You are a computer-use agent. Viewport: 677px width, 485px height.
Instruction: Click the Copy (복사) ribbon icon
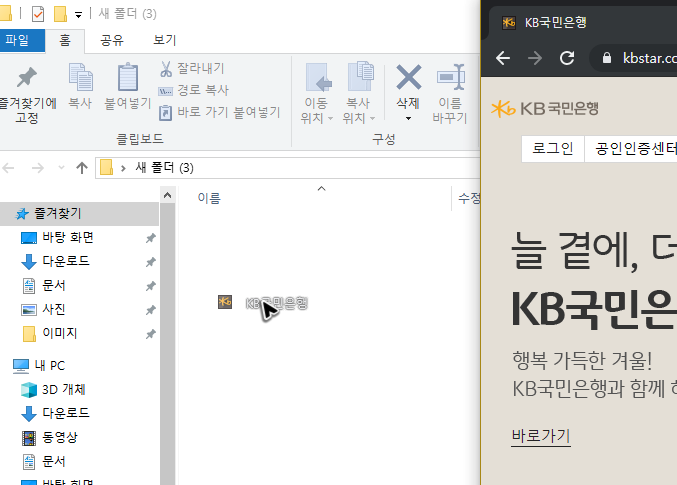pos(81,78)
